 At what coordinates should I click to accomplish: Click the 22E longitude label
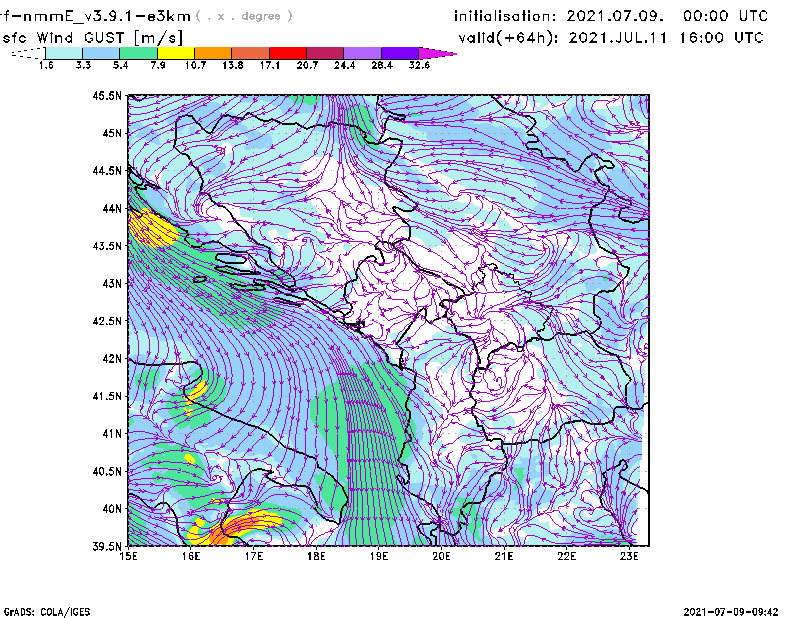tap(566, 556)
